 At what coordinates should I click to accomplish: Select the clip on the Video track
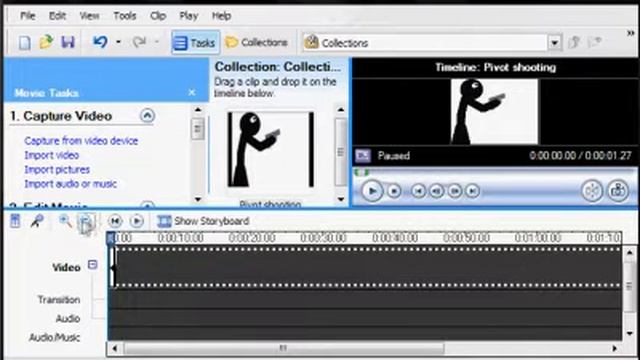point(113,267)
